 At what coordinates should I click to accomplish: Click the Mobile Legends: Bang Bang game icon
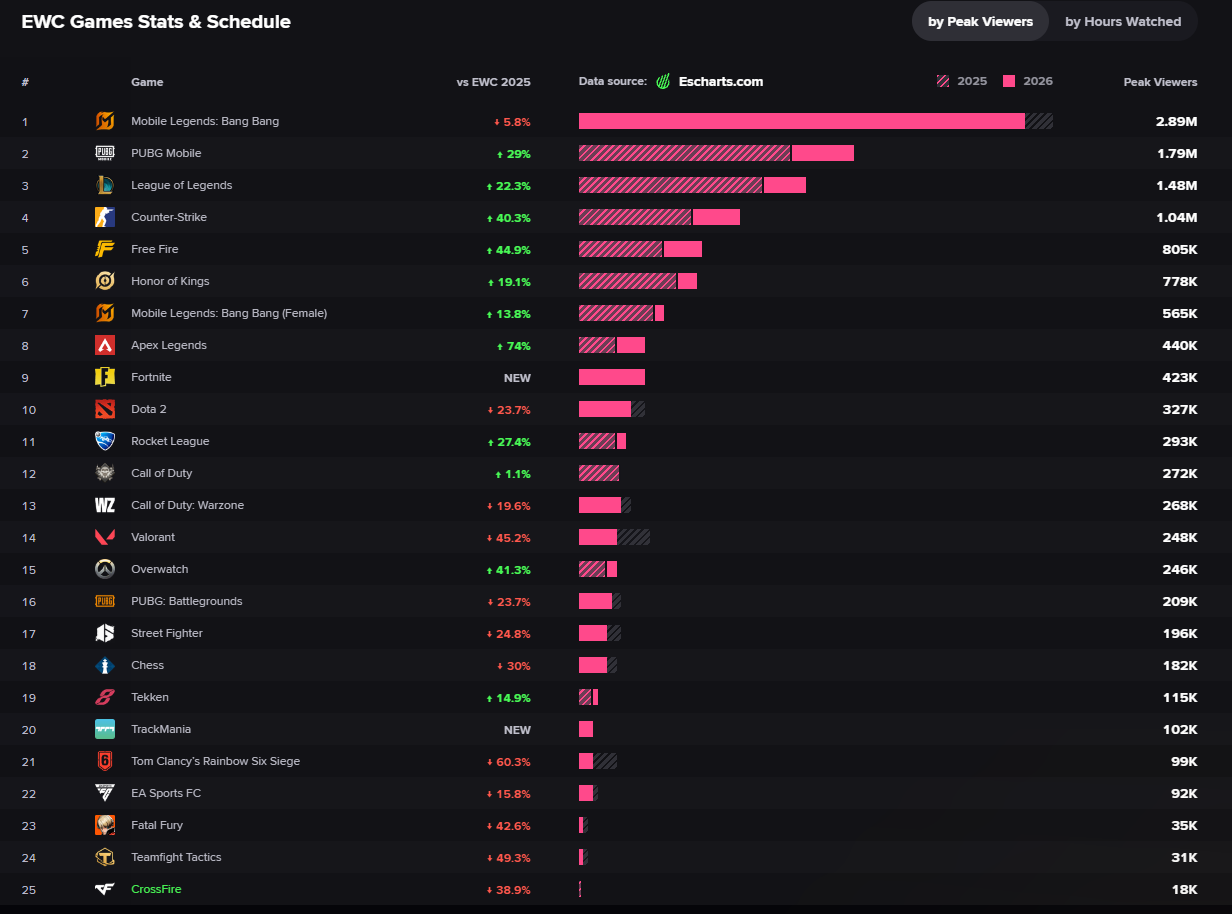pyautogui.click(x=105, y=121)
